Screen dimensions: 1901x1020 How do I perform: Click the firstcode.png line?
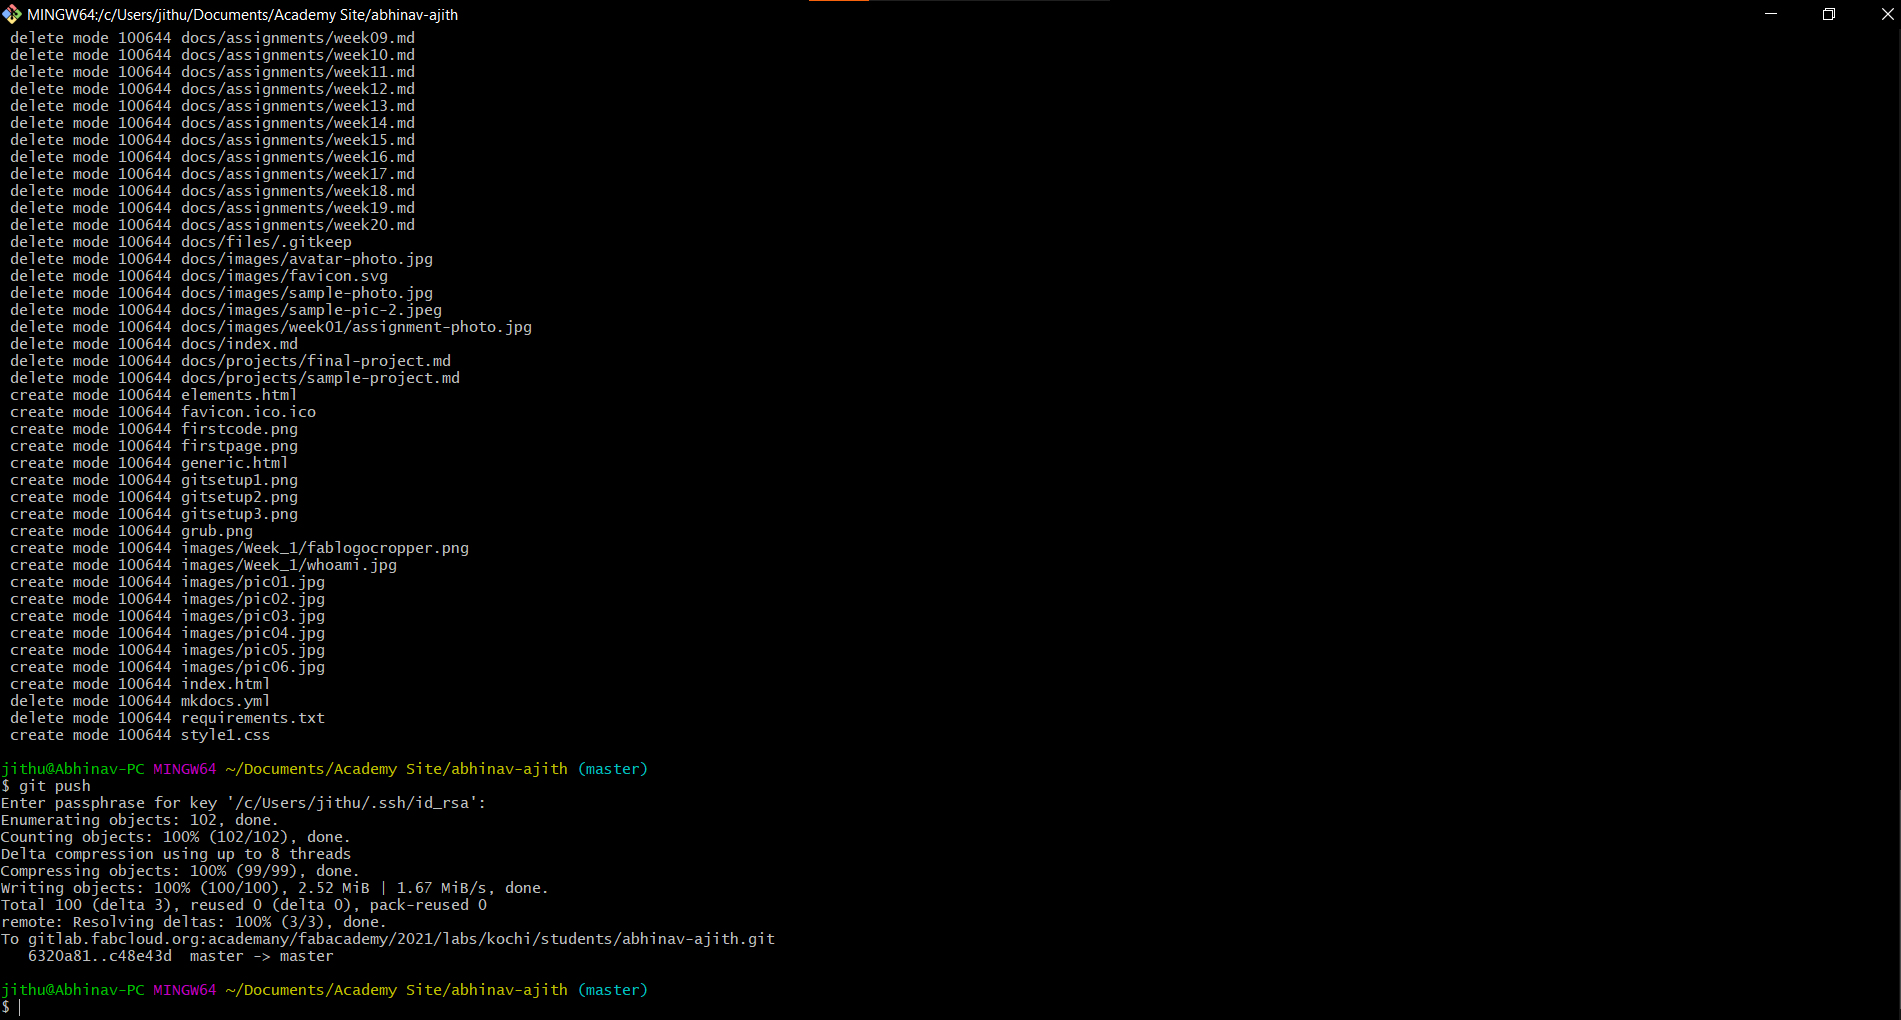click(x=154, y=429)
